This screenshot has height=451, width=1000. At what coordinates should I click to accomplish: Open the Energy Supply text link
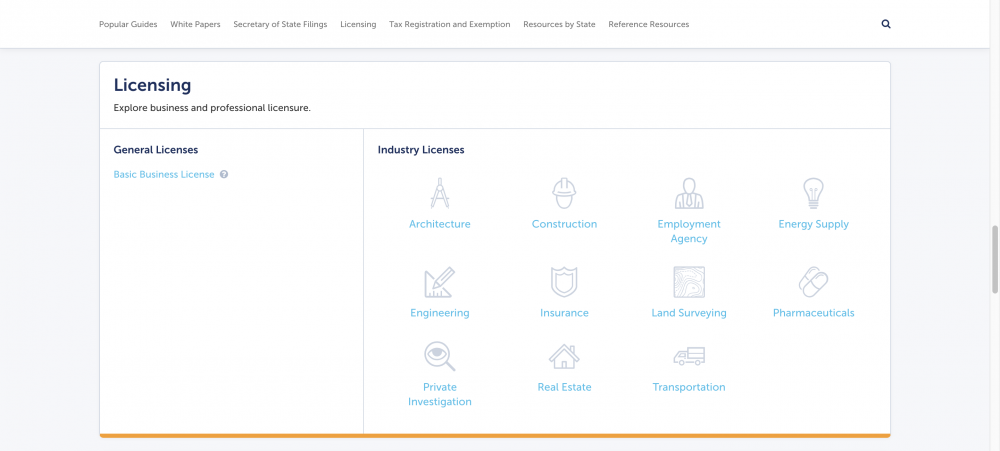(813, 224)
